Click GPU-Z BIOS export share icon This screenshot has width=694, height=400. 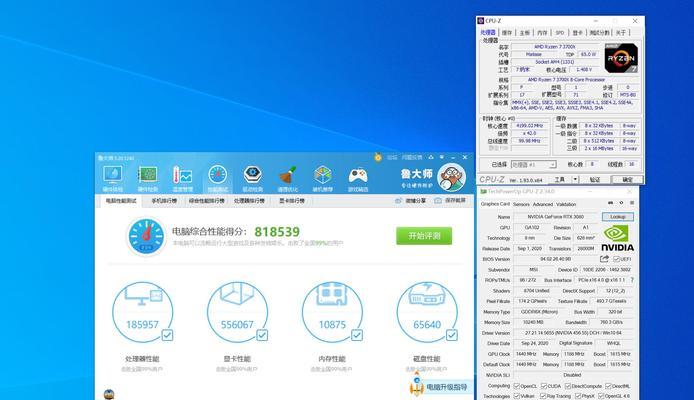pyautogui.click(x=604, y=259)
